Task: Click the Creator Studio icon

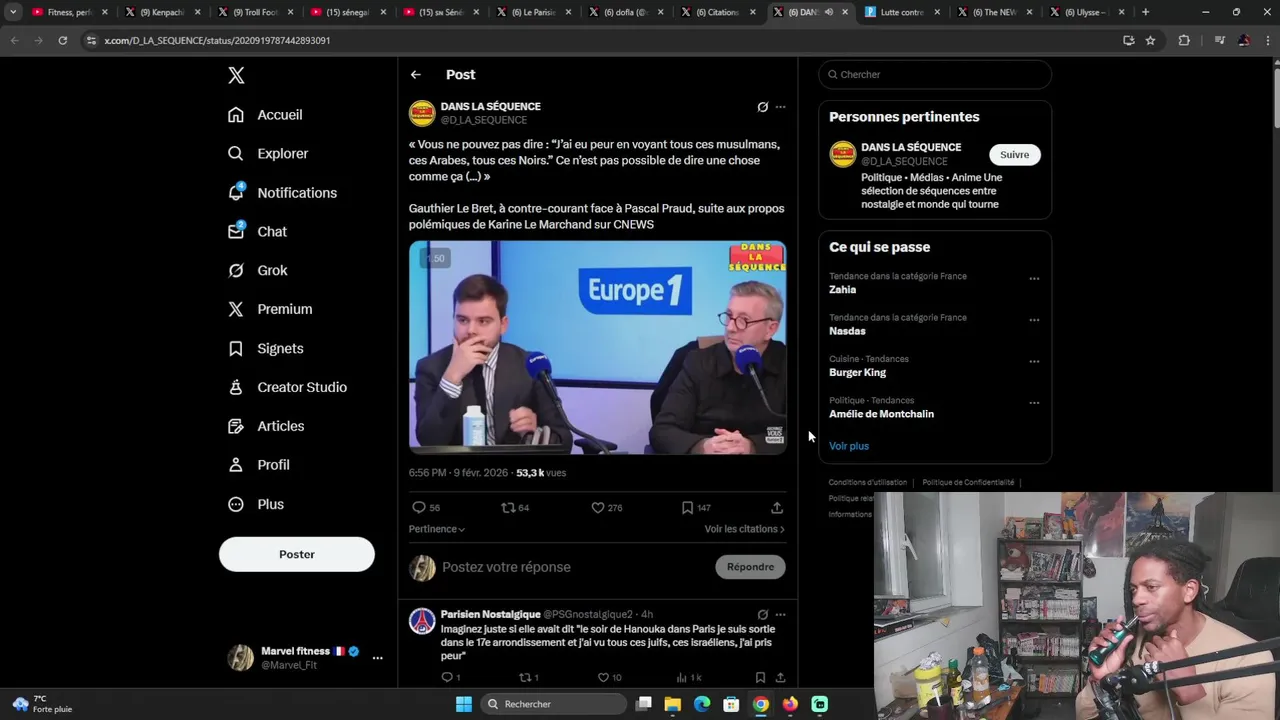Action: click(x=236, y=387)
